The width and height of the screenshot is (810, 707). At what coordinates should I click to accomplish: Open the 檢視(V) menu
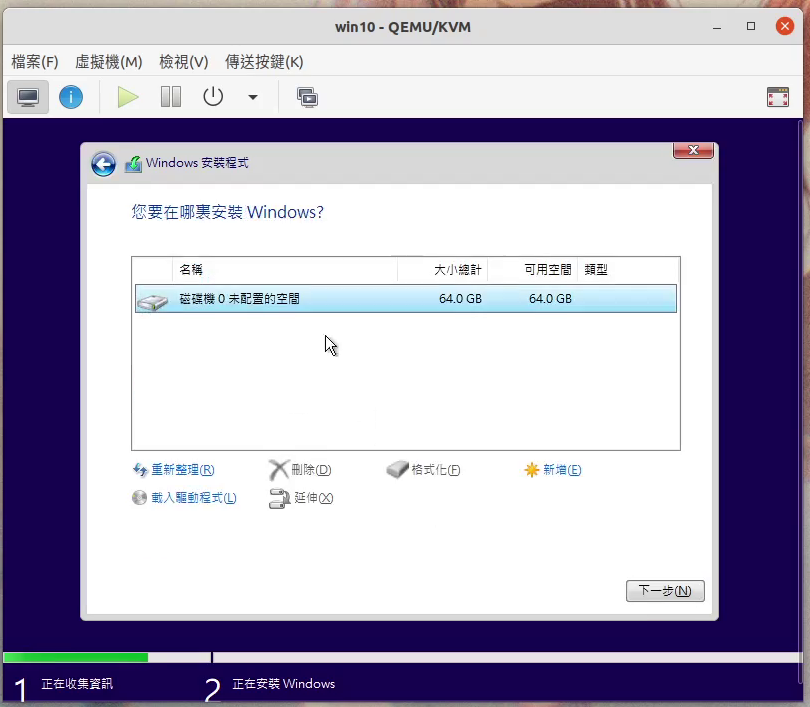click(184, 62)
